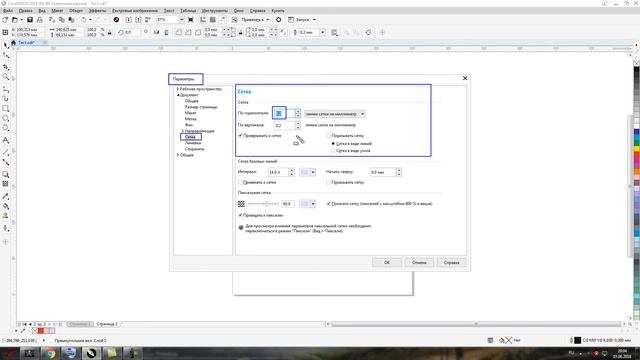Open the 'Файл' menu

(8, 11)
